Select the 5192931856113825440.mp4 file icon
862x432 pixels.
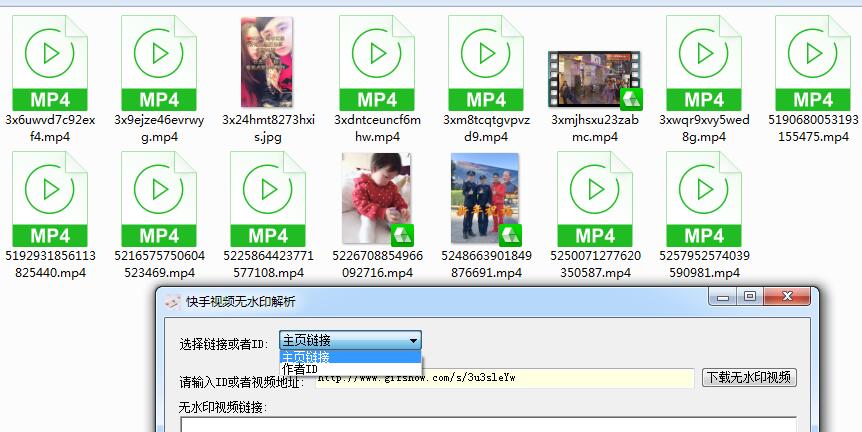point(51,199)
